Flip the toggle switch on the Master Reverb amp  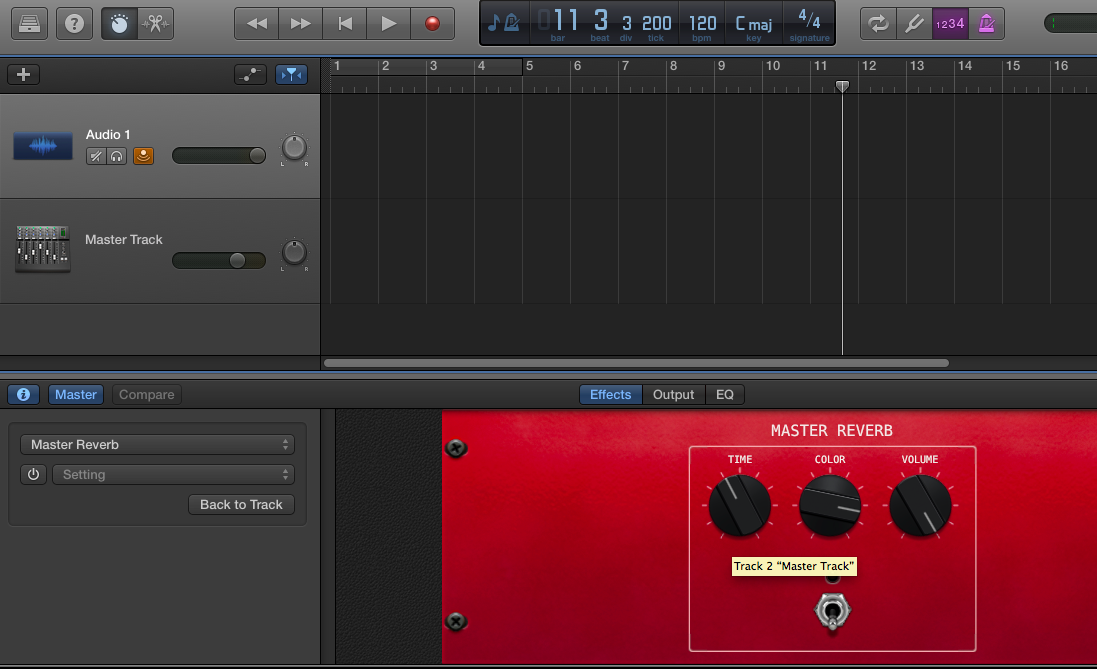coord(830,612)
